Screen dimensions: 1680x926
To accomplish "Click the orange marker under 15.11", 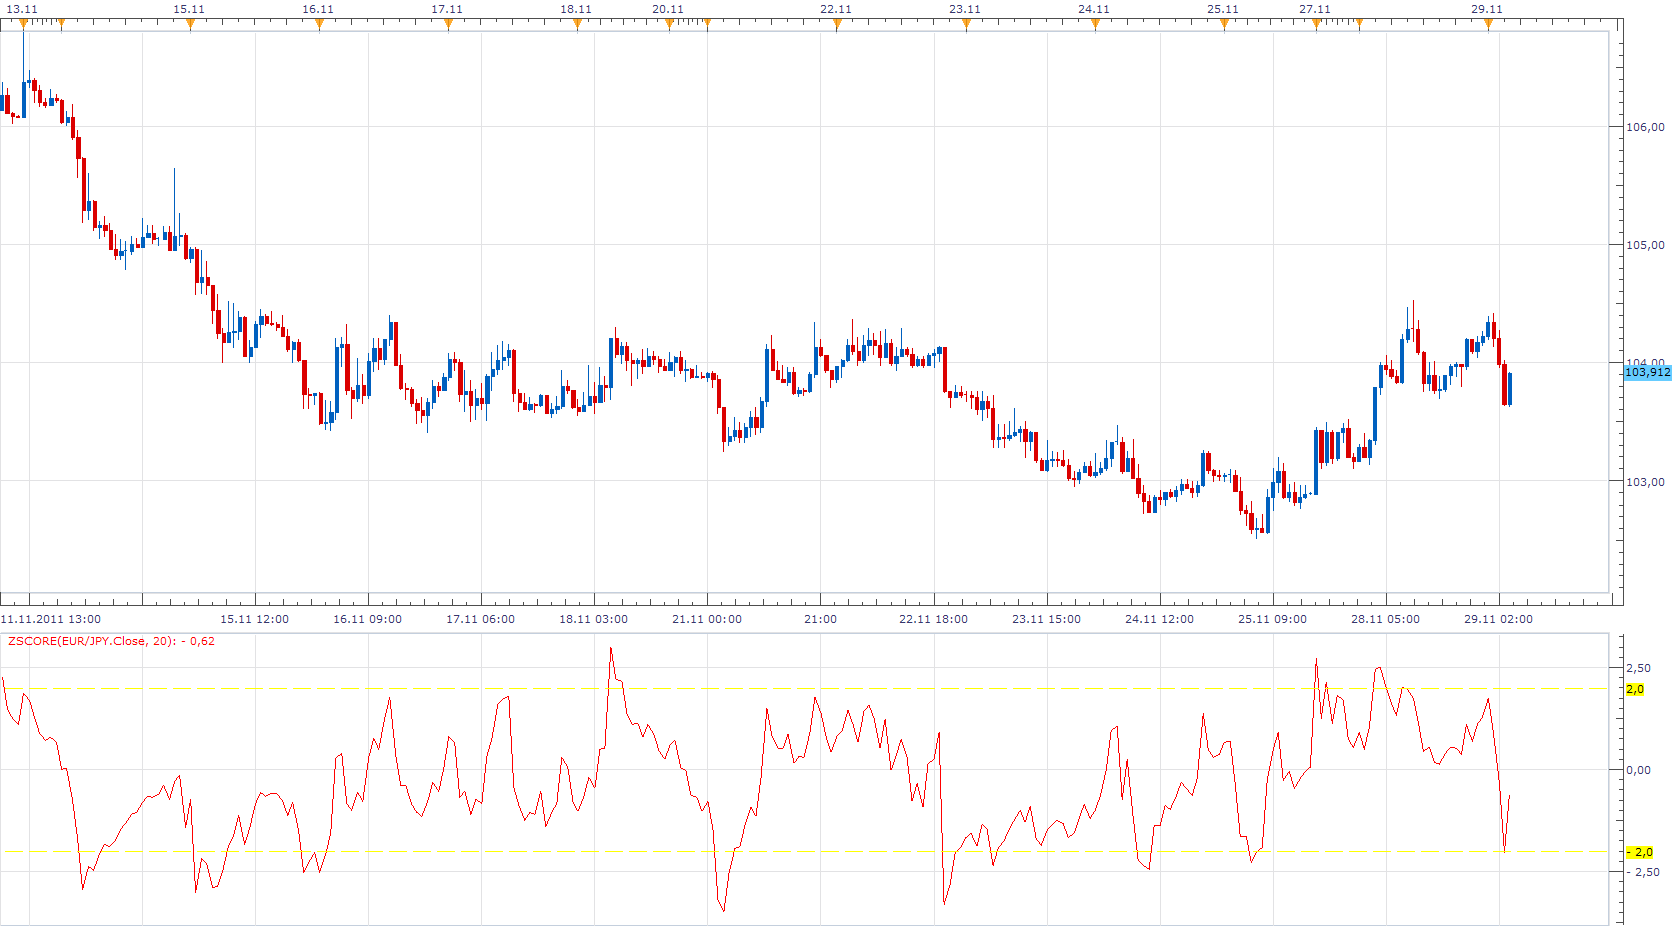I will click(190, 24).
